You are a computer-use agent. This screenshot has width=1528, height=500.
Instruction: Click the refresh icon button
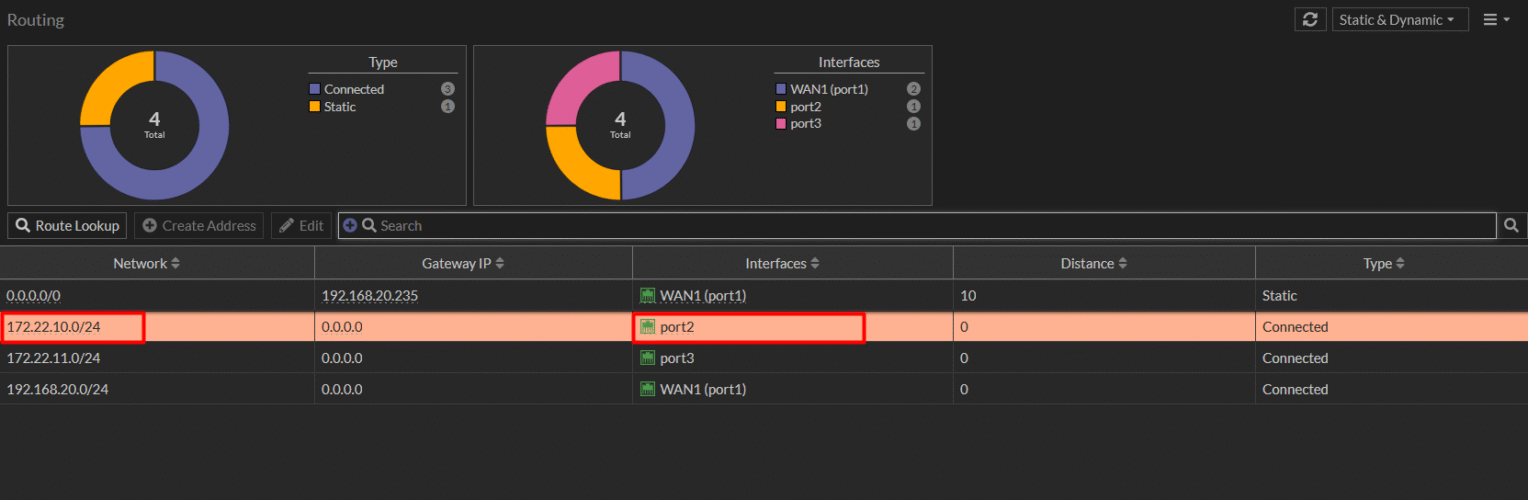tap(1309, 20)
